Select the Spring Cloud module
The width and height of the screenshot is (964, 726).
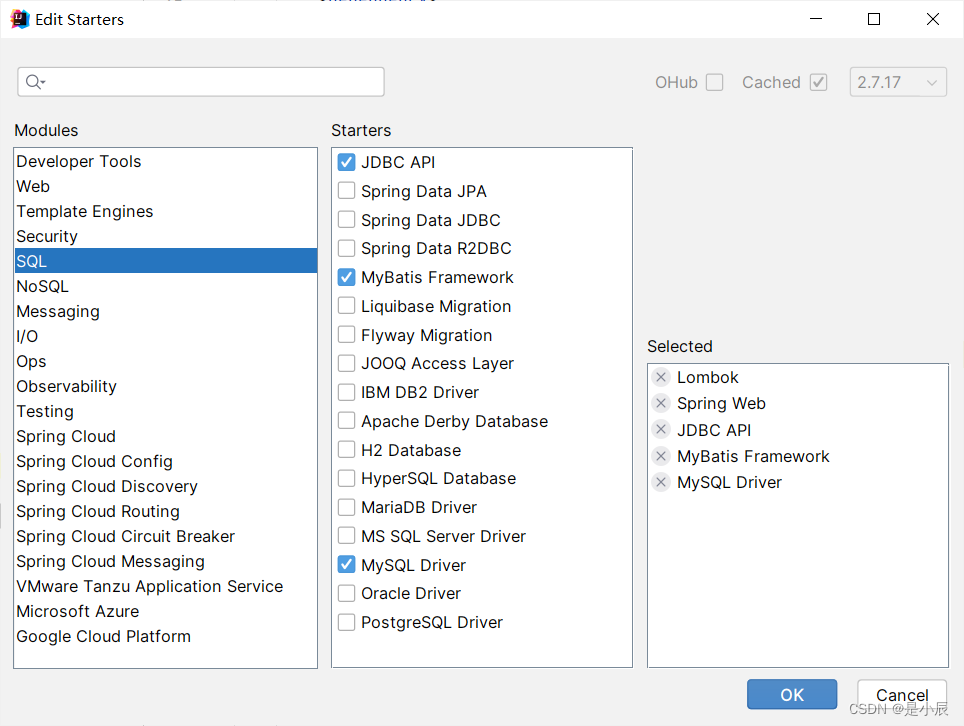tap(165, 436)
